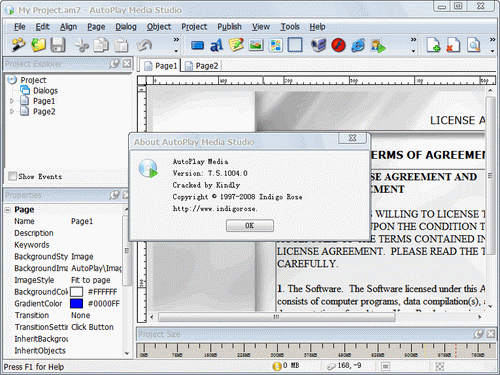Image resolution: width=500 pixels, height=375 pixels.
Task: Expand the Page1 tree node
Action: click(x=12, y=101)
